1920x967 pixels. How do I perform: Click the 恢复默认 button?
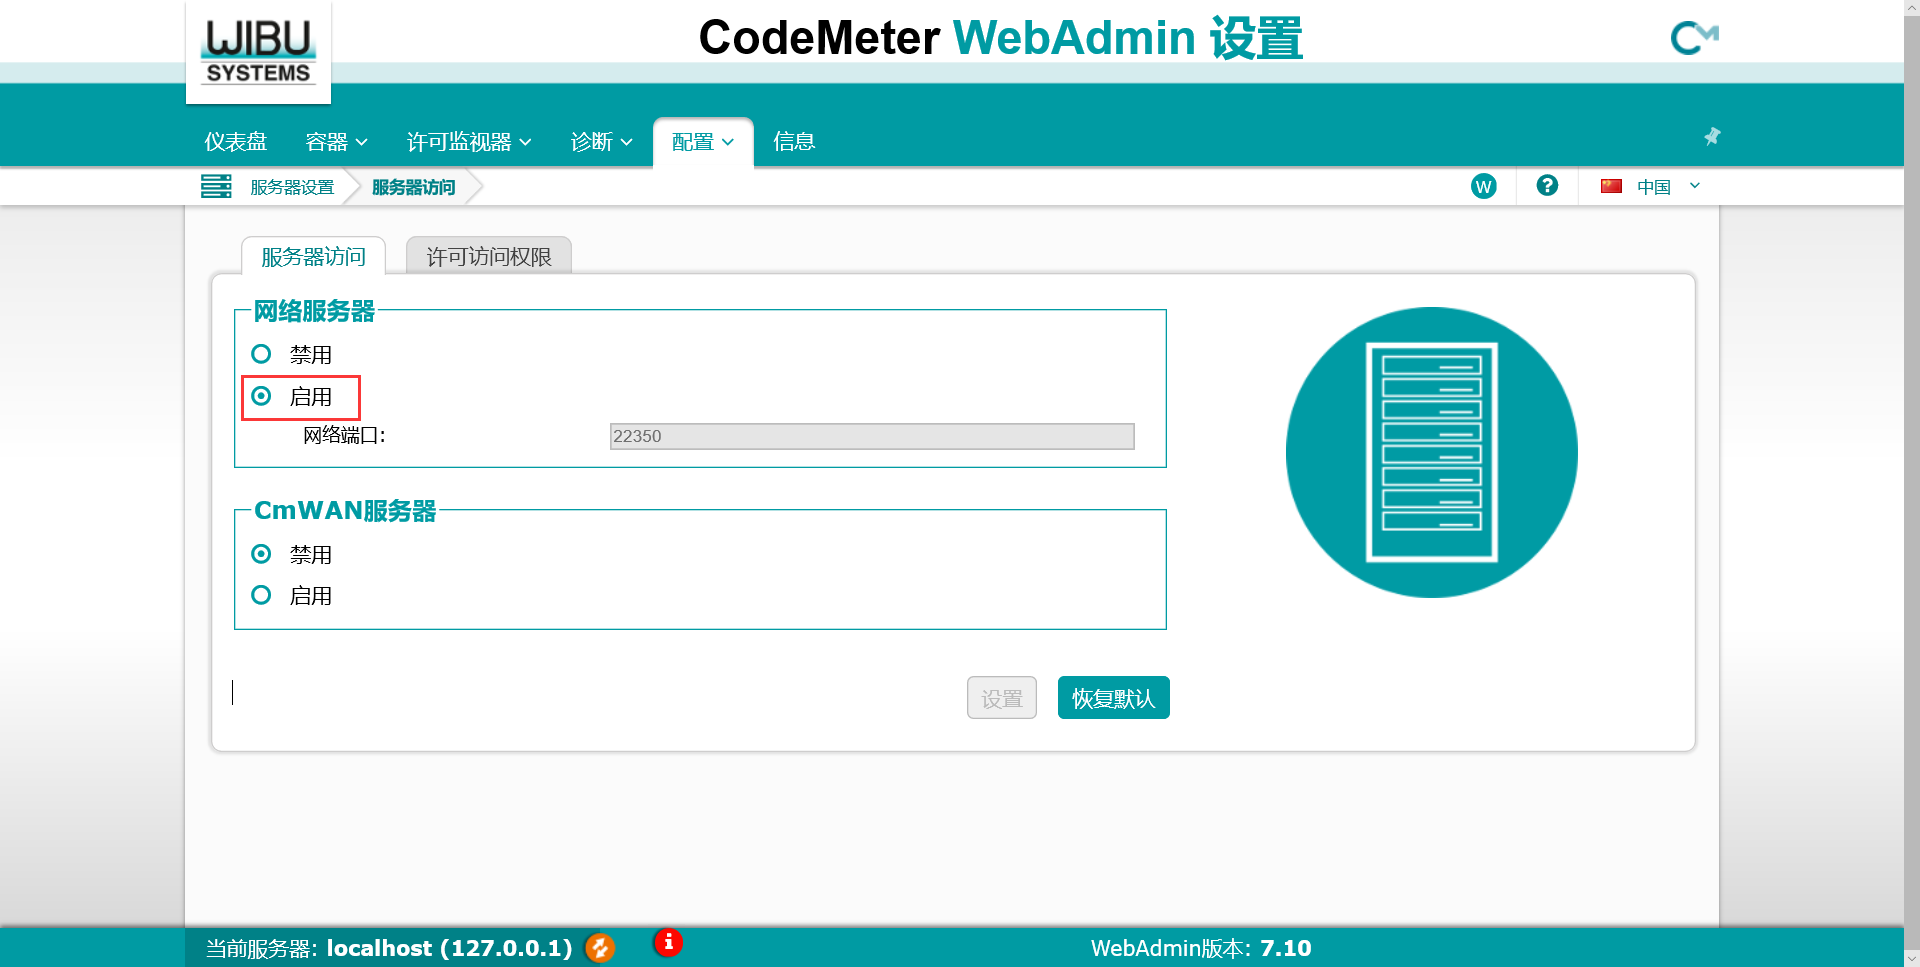[x=1114, y=698]
